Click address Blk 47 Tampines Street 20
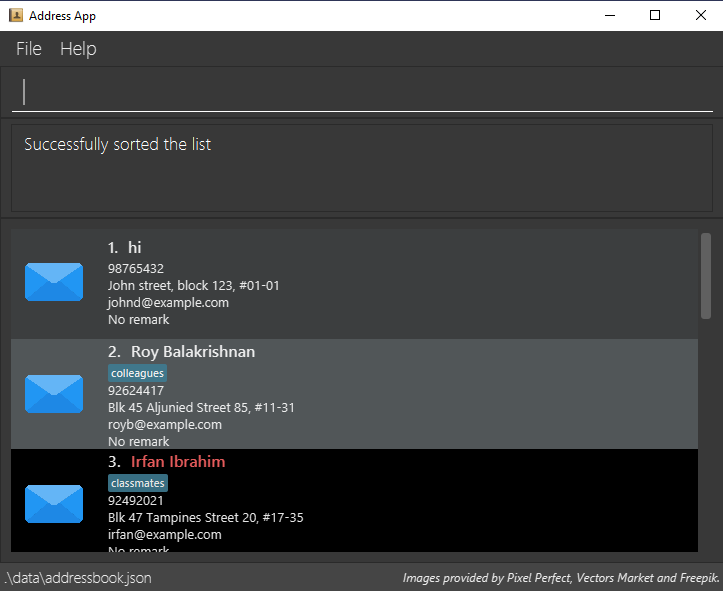The image size is (723, 591). (x=206, y=518)
